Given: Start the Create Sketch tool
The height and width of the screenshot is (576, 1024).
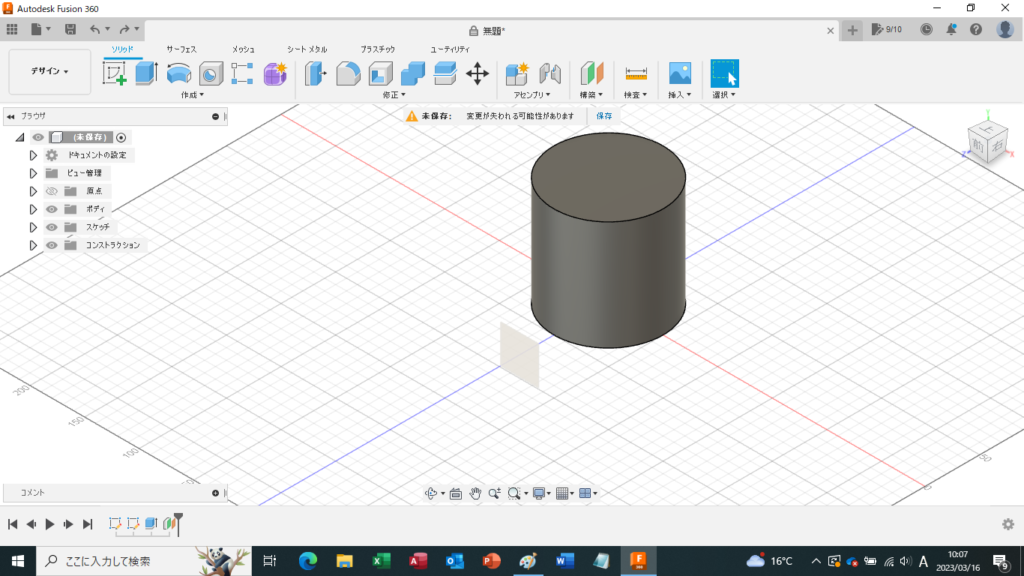Looking at the screenshot, I should click(114, 73).
